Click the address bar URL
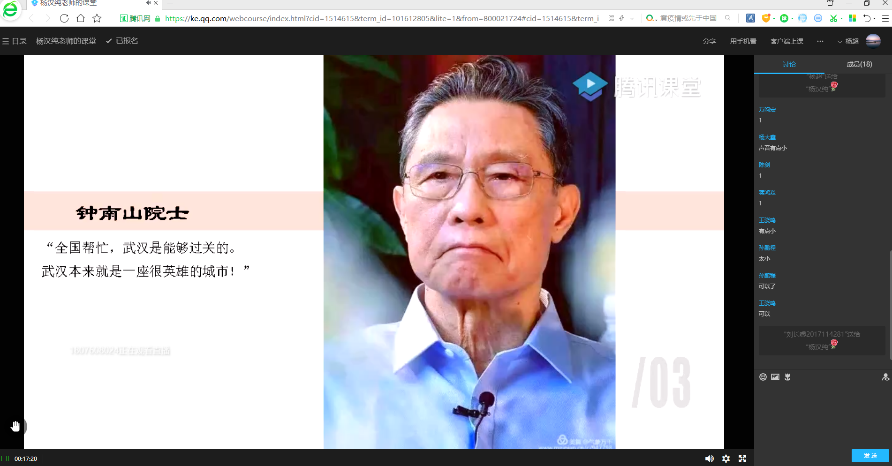Screen dimensions: 892x466 (x=381, y=18)
